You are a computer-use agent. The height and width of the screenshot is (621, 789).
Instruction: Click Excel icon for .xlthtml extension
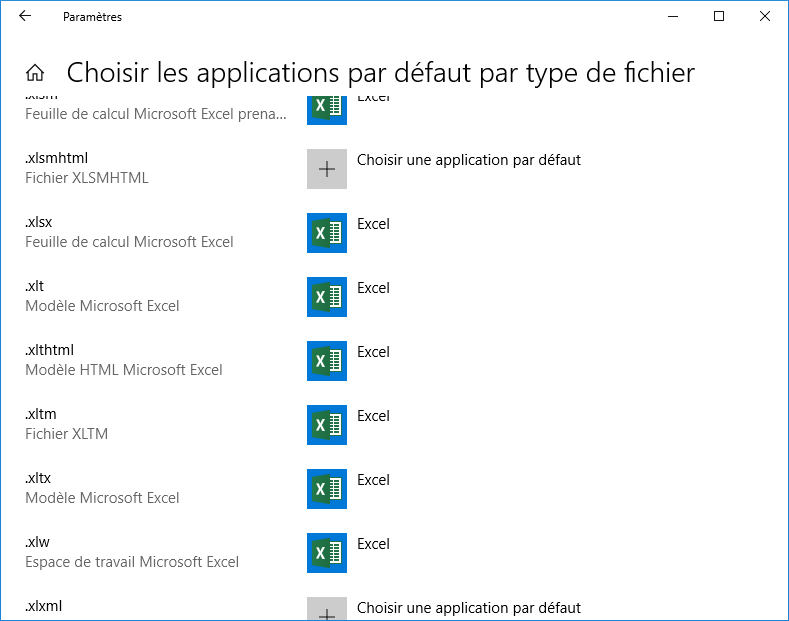click(327, 361)
